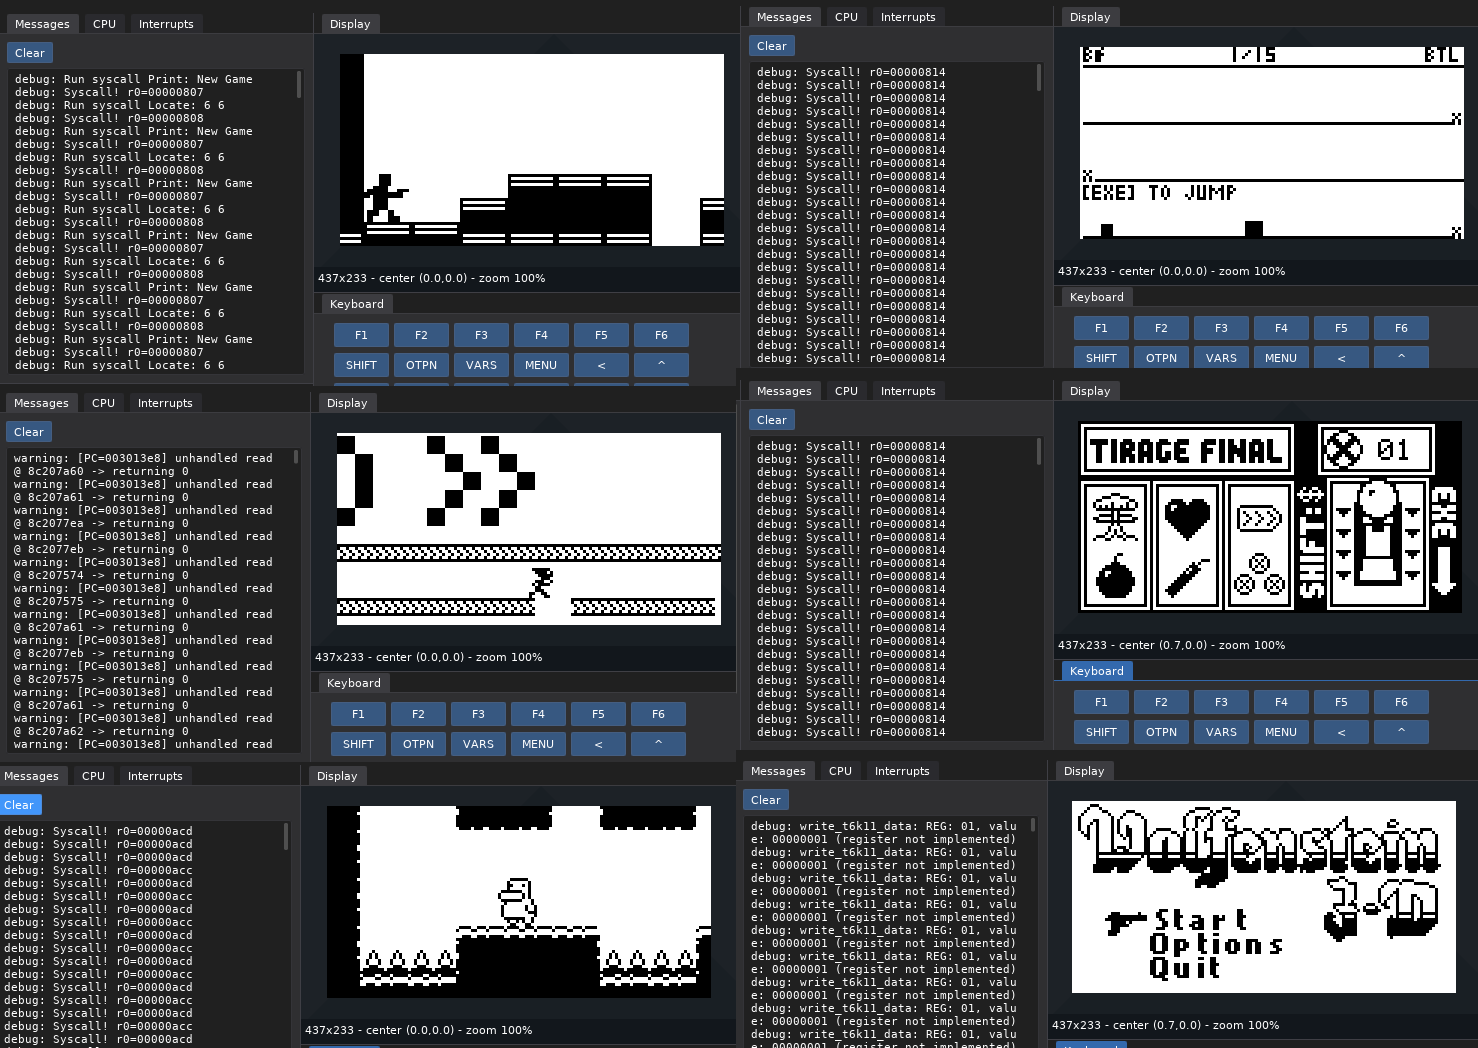The image size is (1478, 1048).
Task: Select Keyboard tab in EXE TO JUMP window
Action: (x=1097, y=297)
